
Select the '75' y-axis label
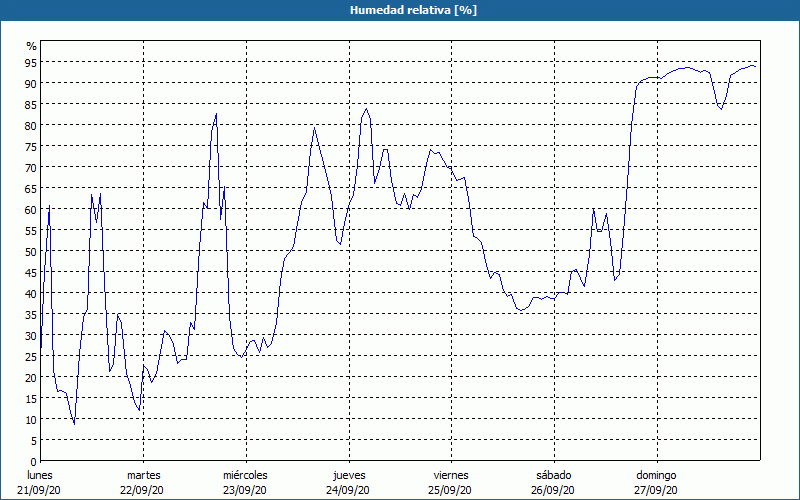31,147
